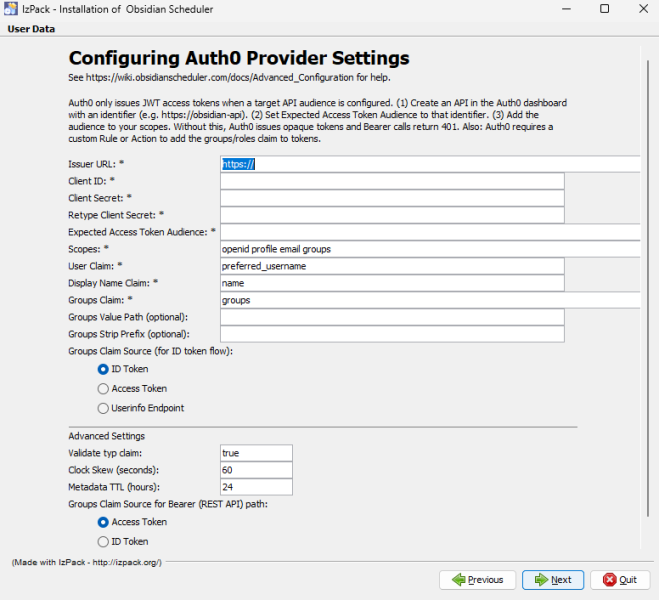Click the 'Advanced Settings' section label

point(106,436)
